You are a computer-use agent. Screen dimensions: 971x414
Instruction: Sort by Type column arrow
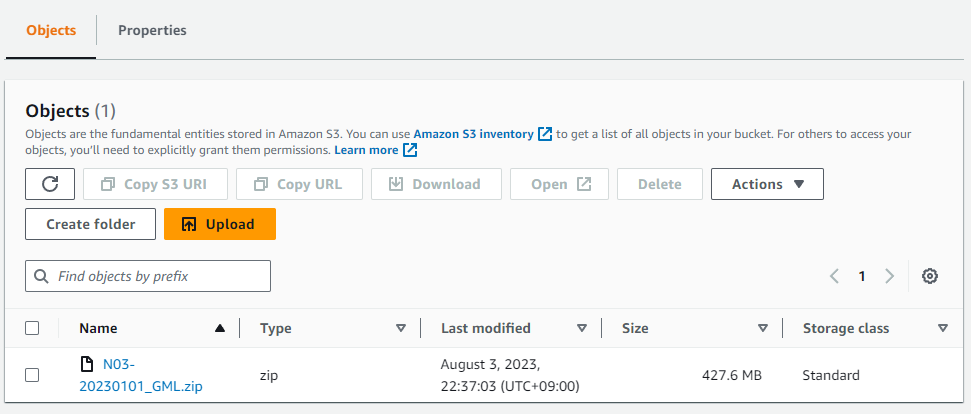point(401,328)
